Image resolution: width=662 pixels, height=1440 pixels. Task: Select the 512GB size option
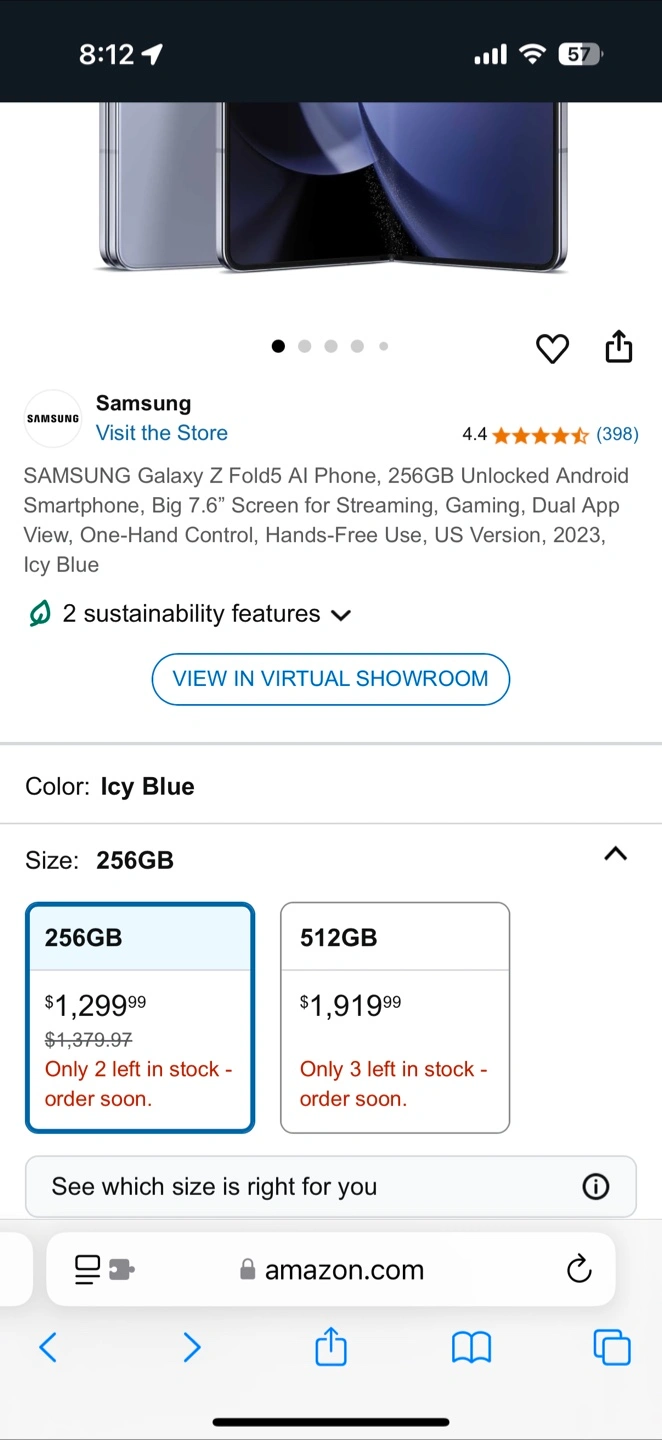tap(395, 1017)
